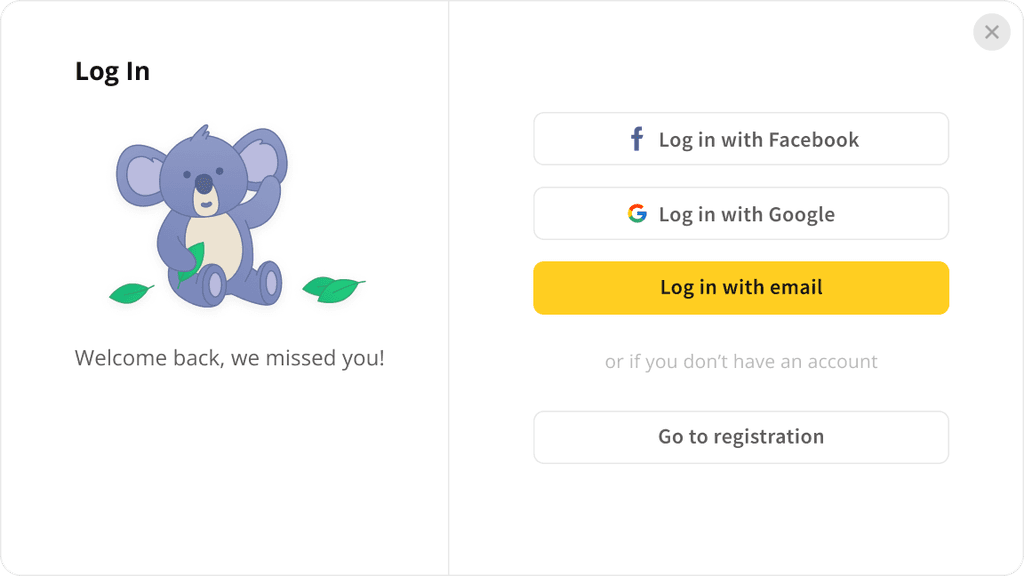Image resolution: width=1024 pixels, height=576 pixels.
Task: Click the "or if you don't have an account" text
Action: tap(741, 362)
